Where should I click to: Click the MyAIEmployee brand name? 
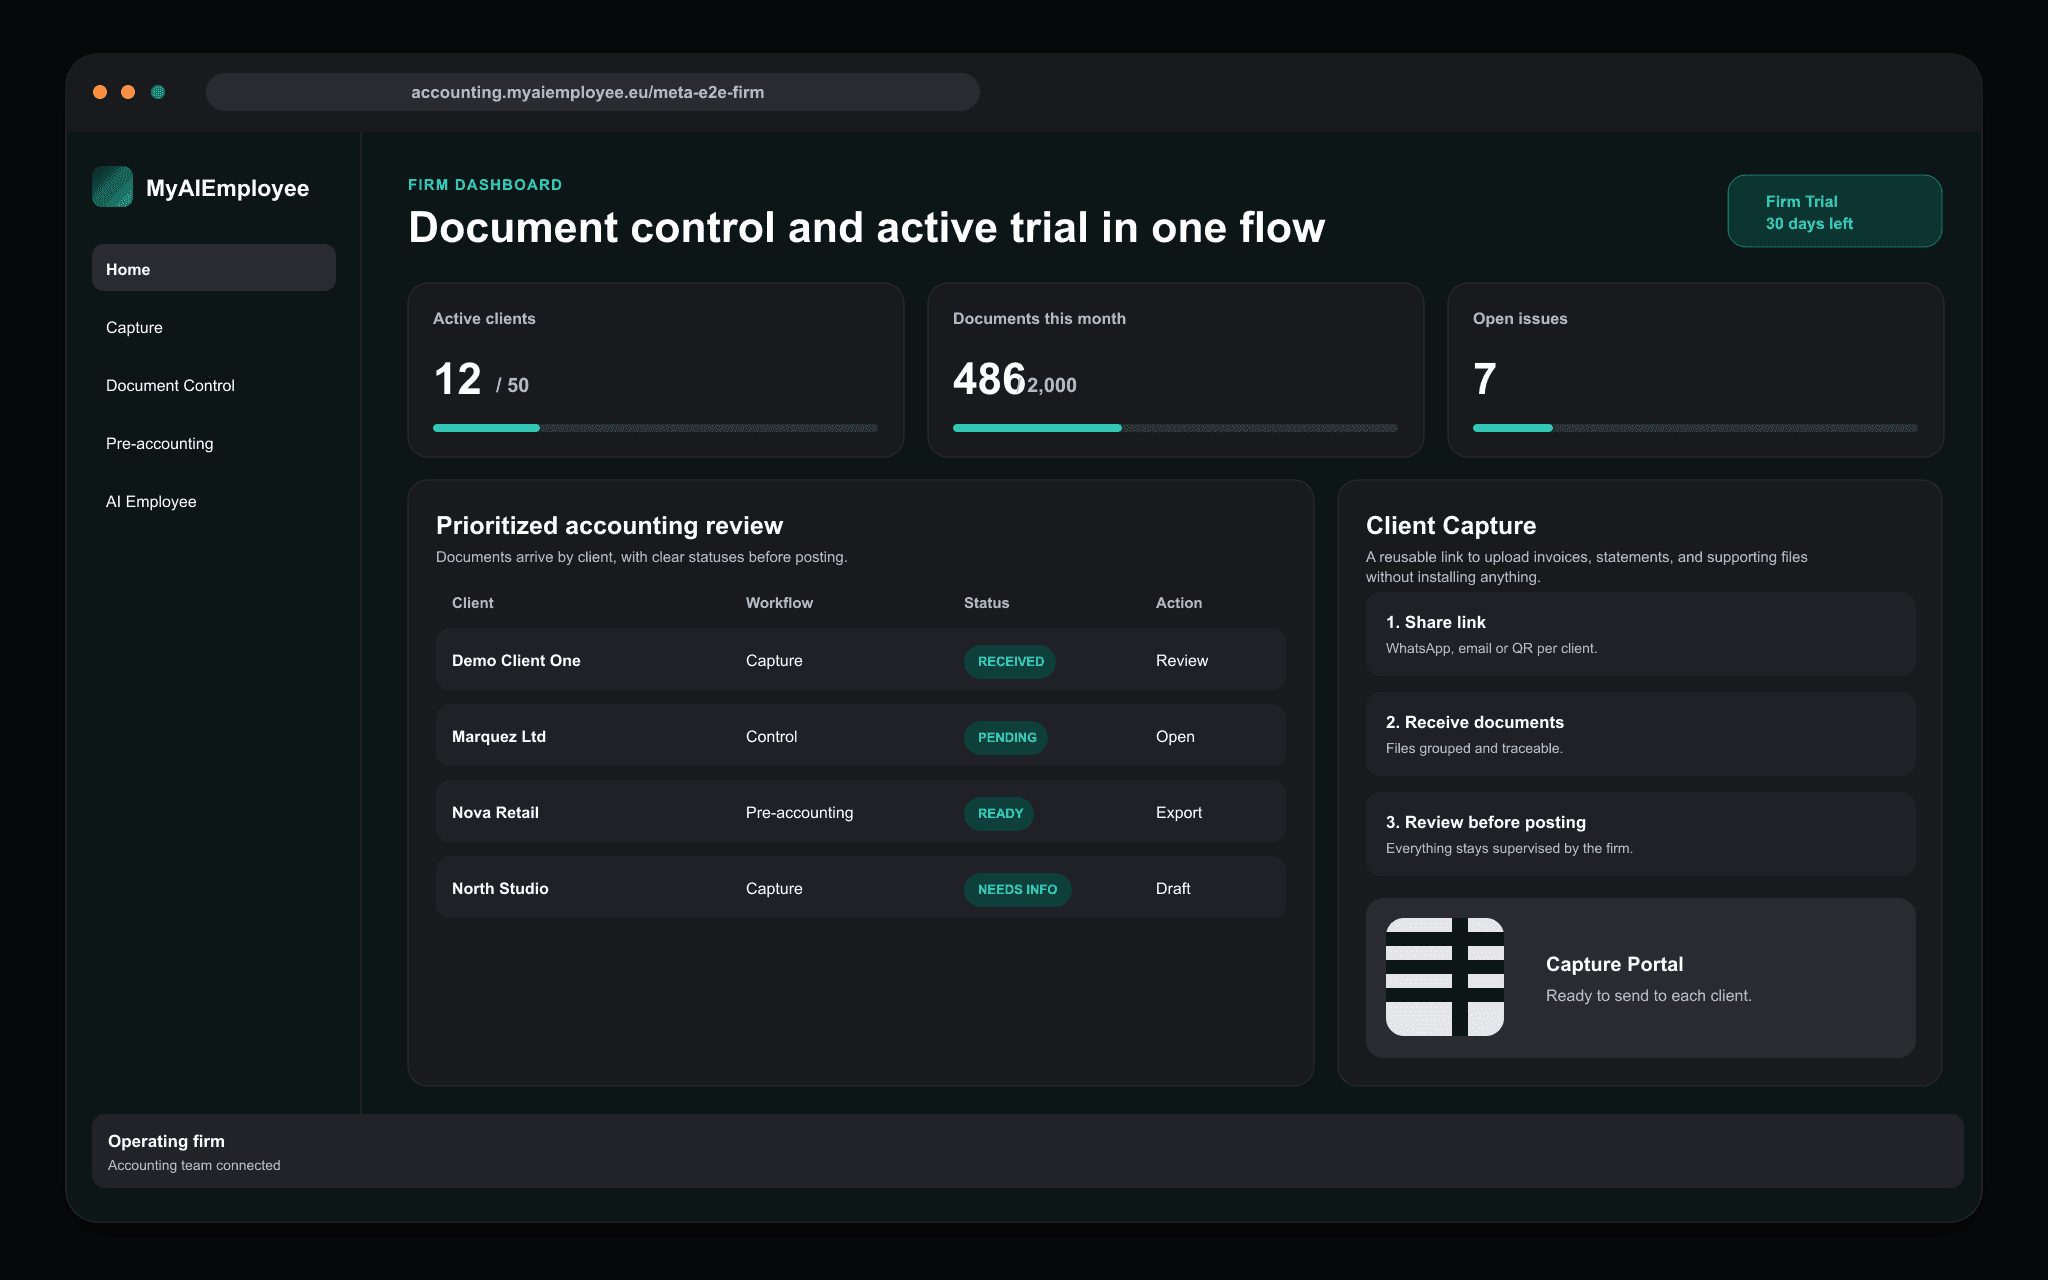click(227, 188)
